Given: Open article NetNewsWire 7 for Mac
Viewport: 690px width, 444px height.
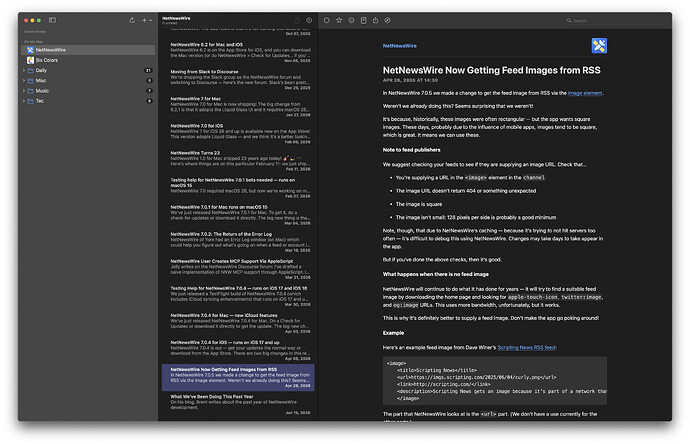Looking at the screenshot, I should 238,107.
